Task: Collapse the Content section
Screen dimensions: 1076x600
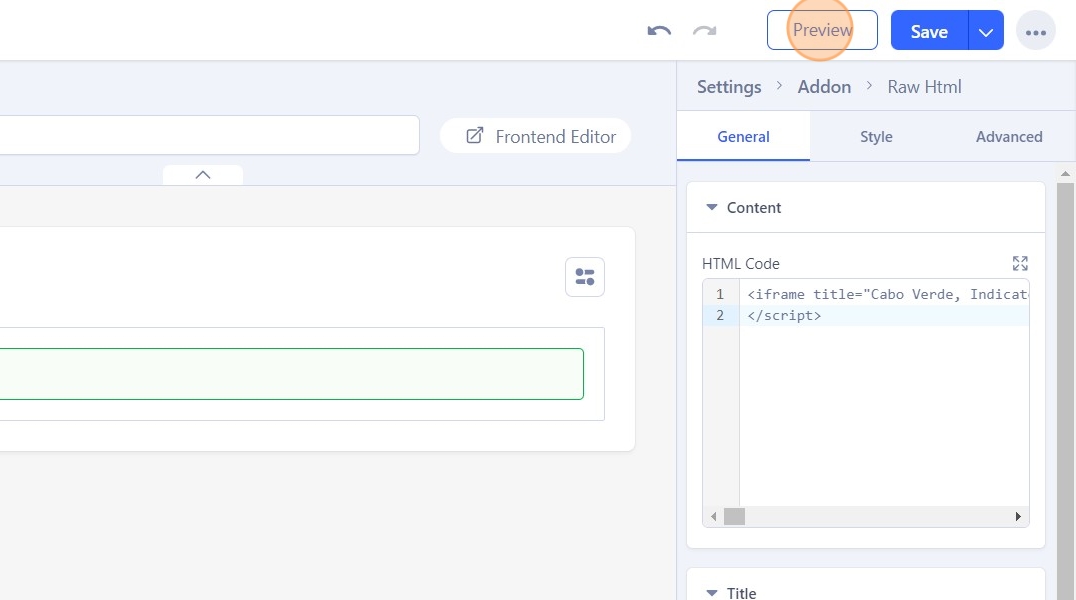Action: point(712,207)
